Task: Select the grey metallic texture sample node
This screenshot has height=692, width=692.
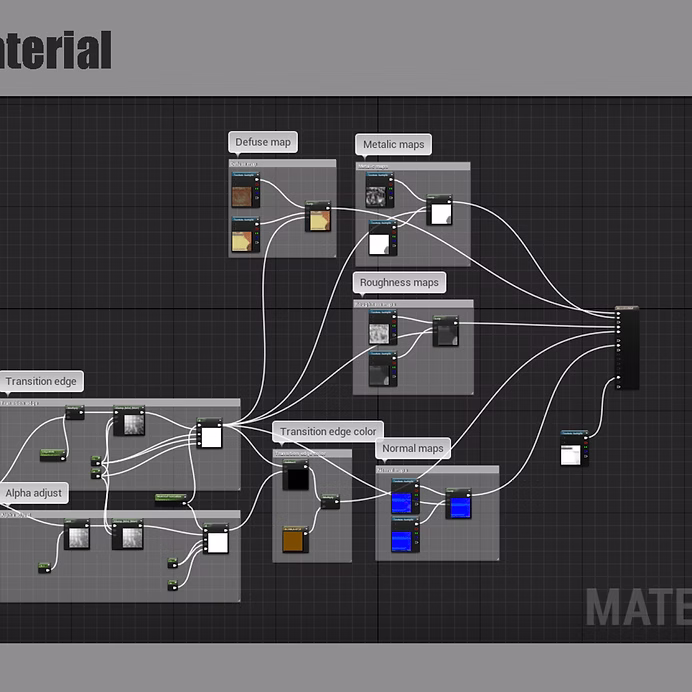Action: click(380, 190)
